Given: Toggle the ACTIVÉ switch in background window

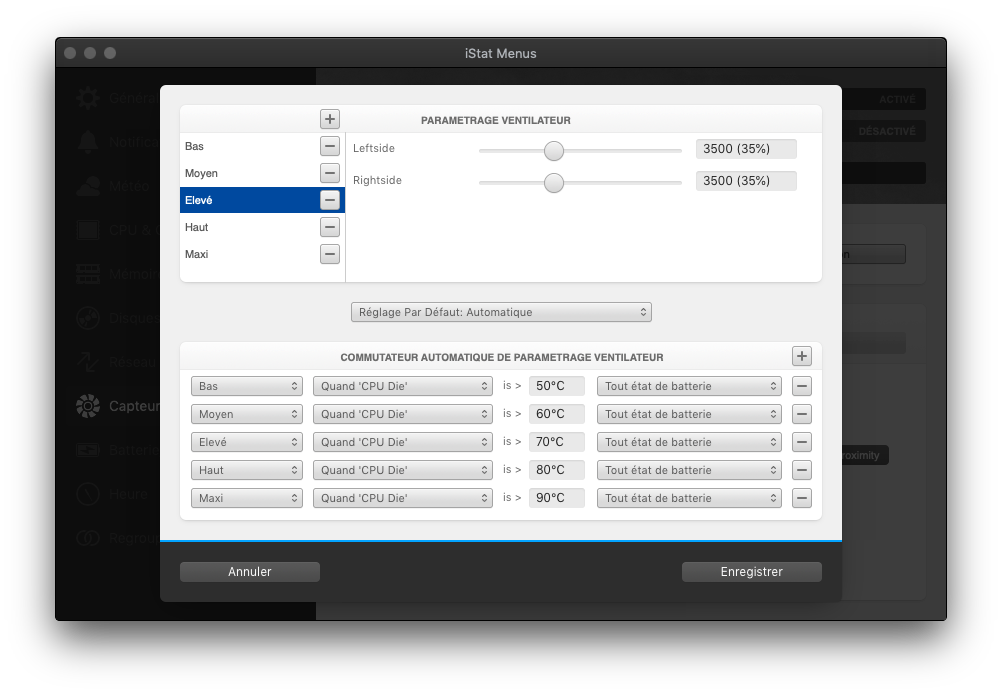Looking at the screenshot, I should coord(884,99).
